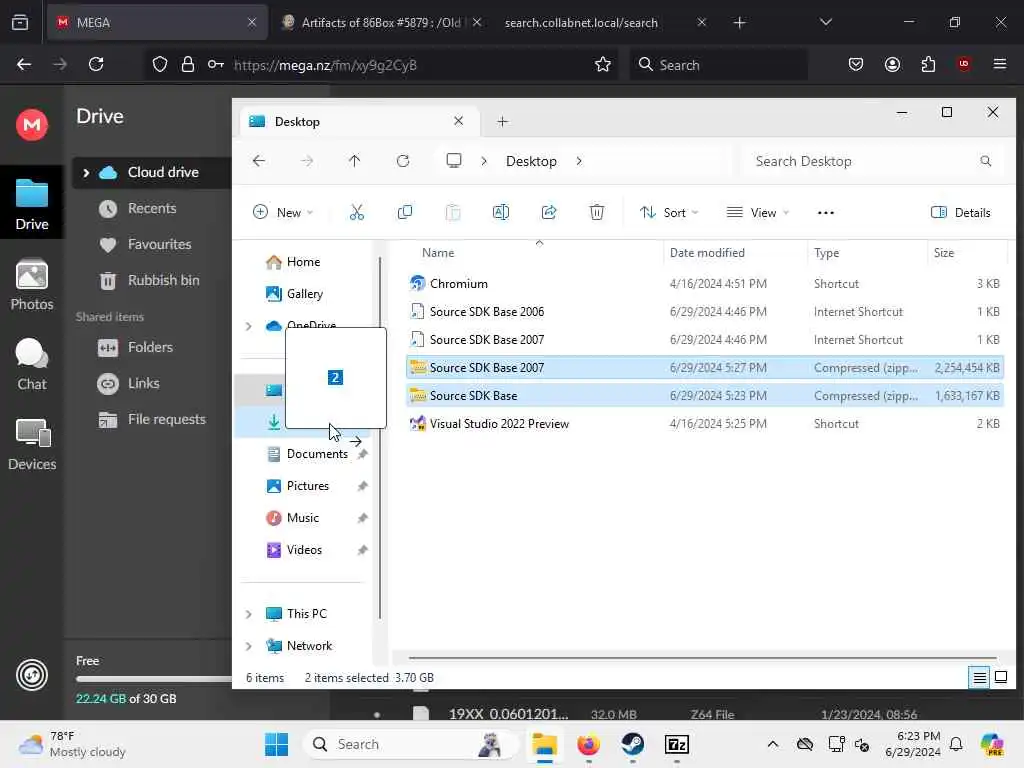Click the Explorer horizontal scrollbar
The width and height of the screenshot is (1024, 768).
pos(703,658)
